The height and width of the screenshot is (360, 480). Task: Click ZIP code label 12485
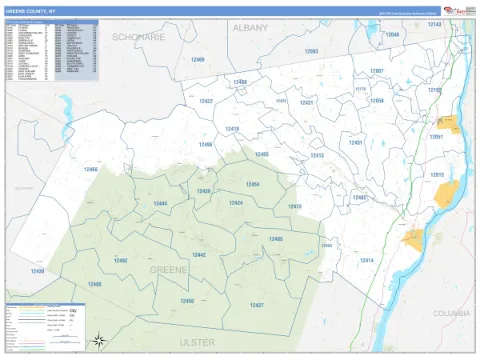pos(276,239)
